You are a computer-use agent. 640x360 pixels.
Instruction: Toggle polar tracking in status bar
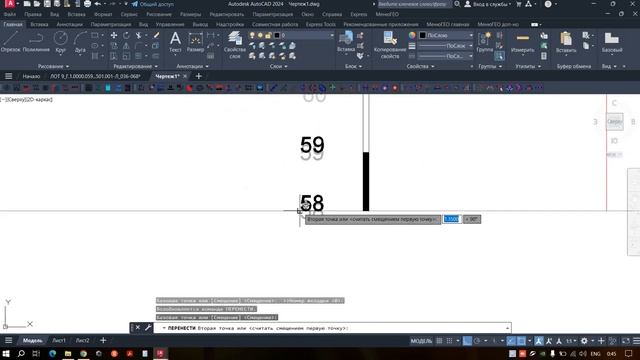click(477, 341)
